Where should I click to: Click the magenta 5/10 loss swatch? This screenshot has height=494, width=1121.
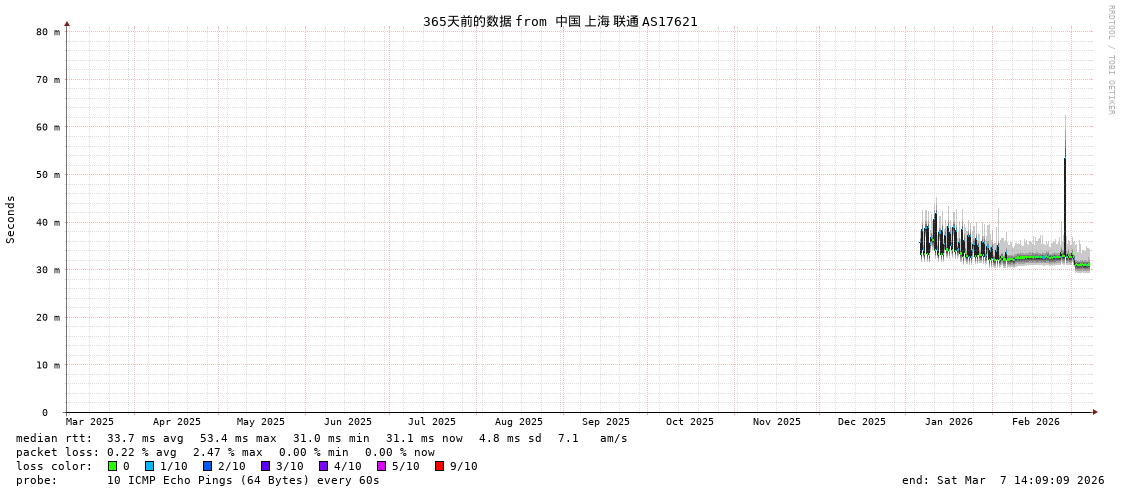[382, 466]
